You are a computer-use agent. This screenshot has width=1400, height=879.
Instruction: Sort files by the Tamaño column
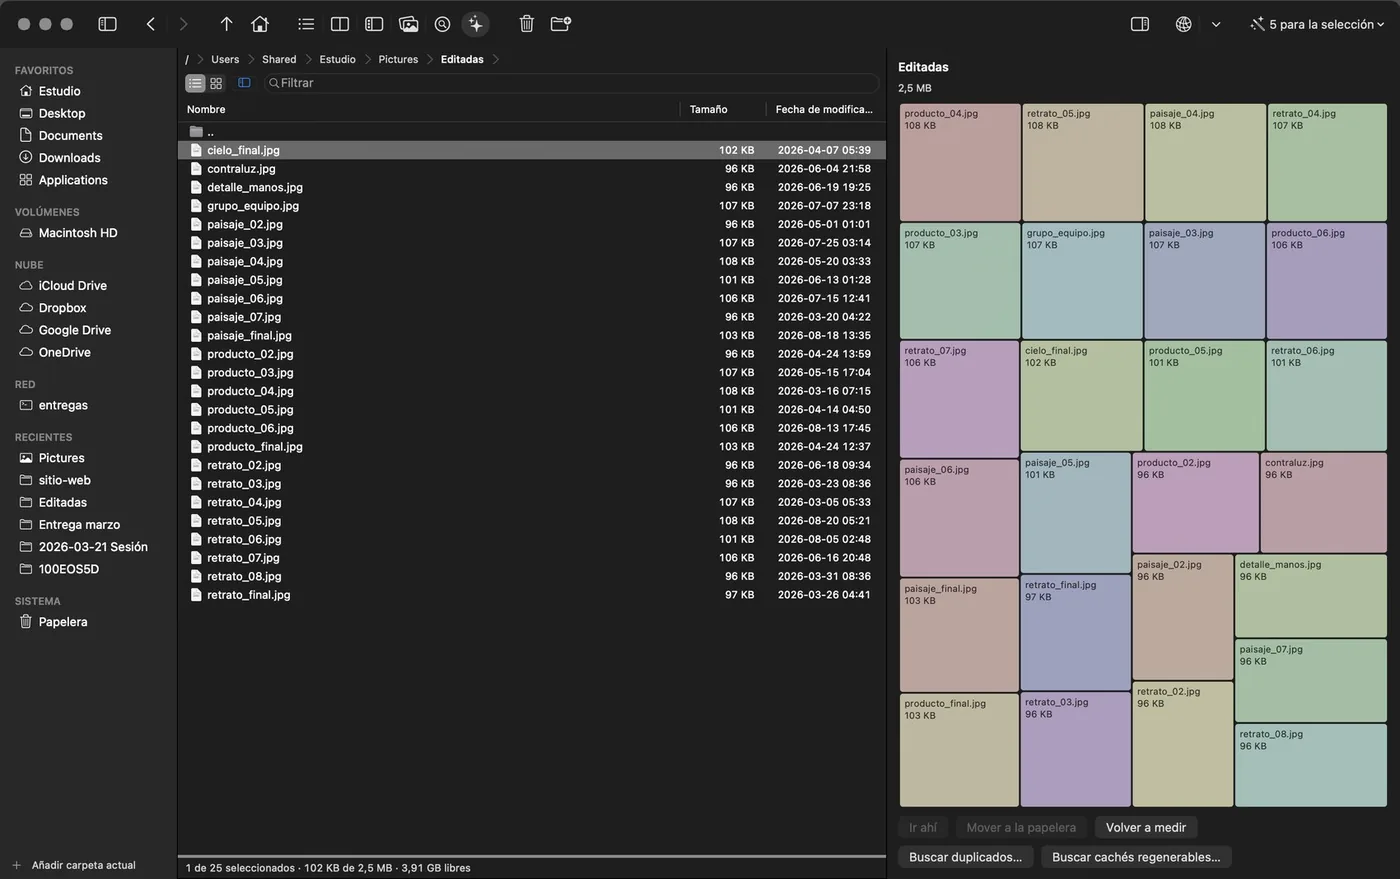708,109
